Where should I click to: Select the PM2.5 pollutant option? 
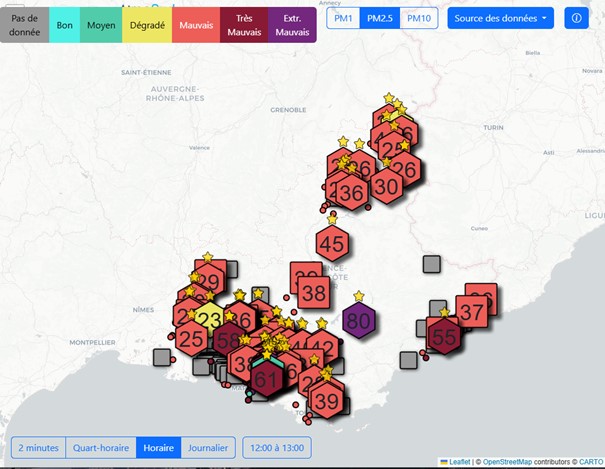[380, 18]
